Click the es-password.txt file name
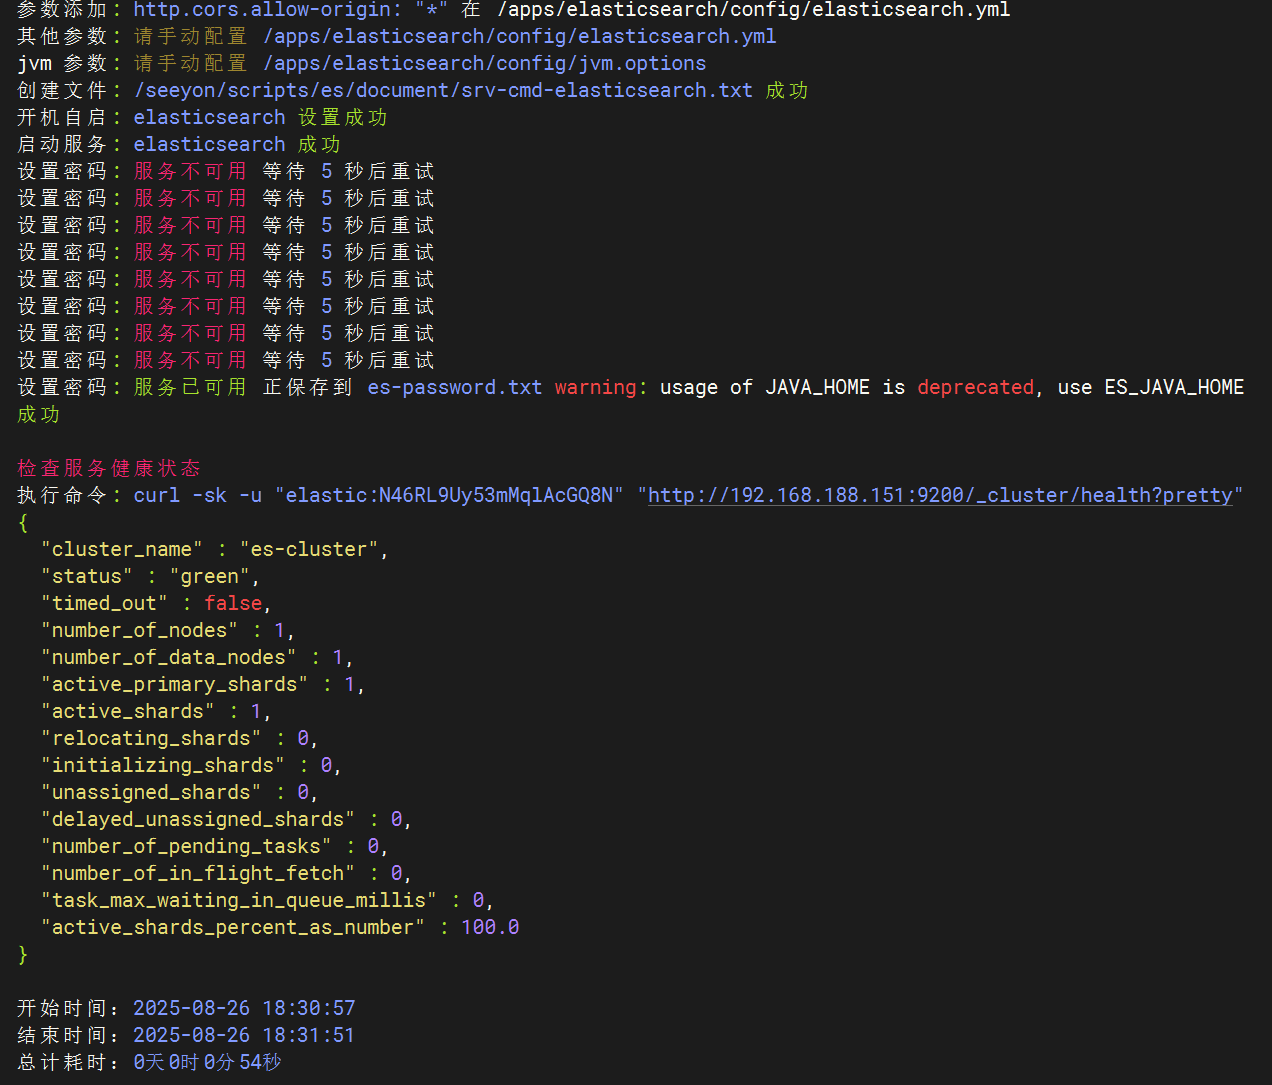The width and height of the screenshot is (1272, 1085). pos(455,387)
